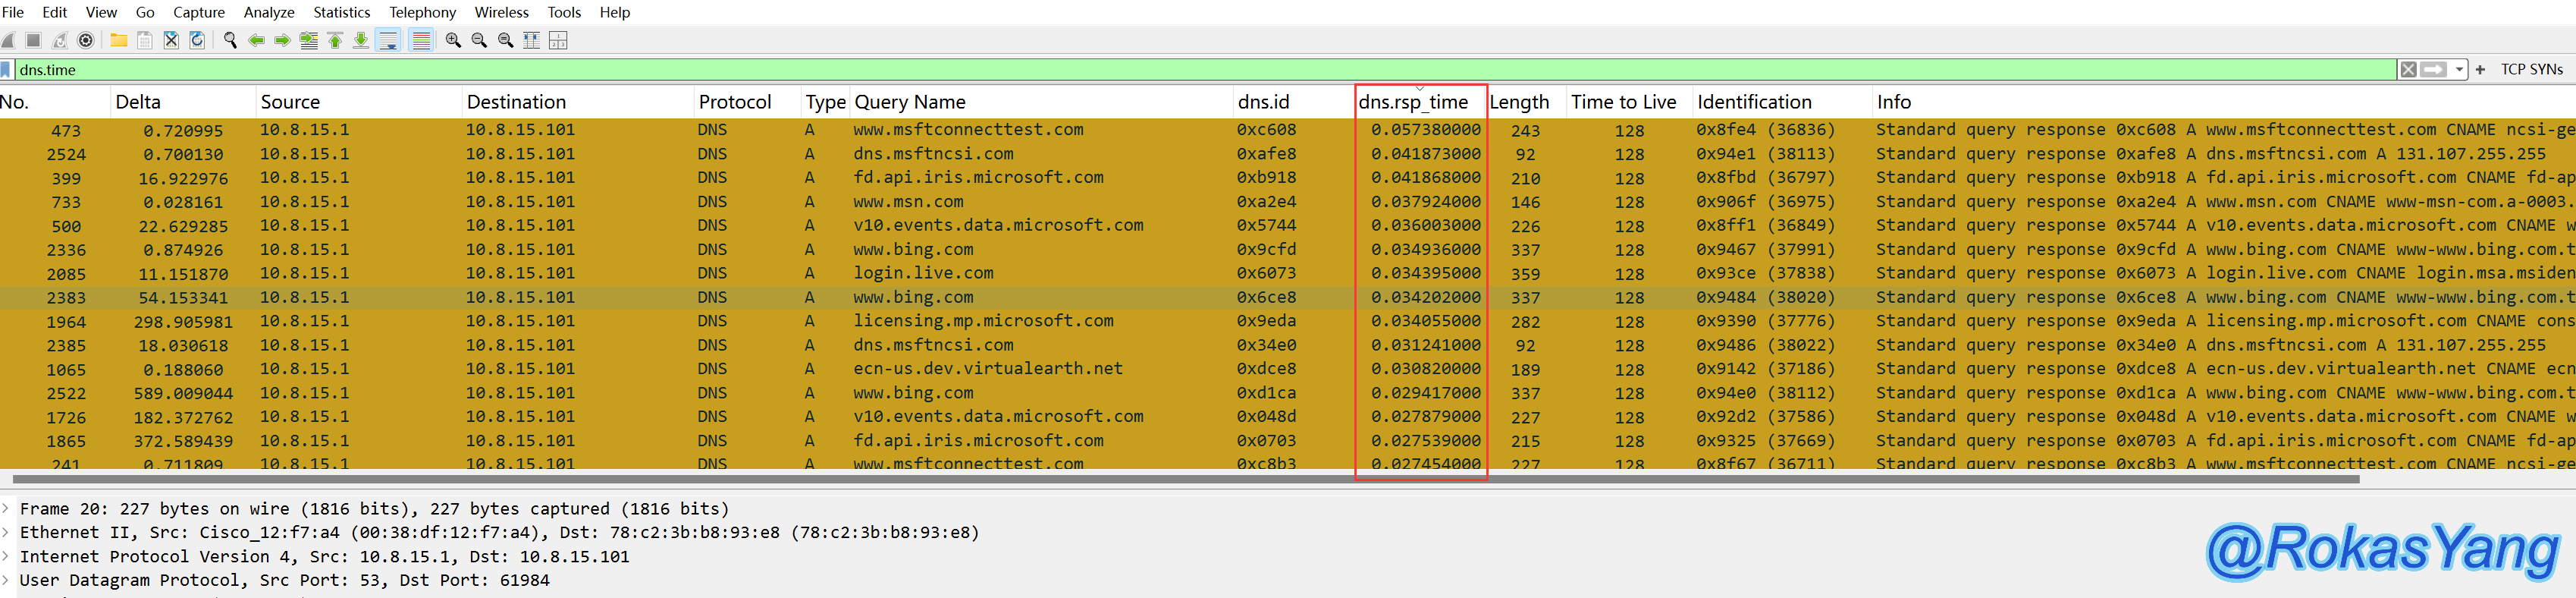The height and width of the screenshot is (598, 2576).
Task: Open the Analyze menu
Action: [269, 12]
